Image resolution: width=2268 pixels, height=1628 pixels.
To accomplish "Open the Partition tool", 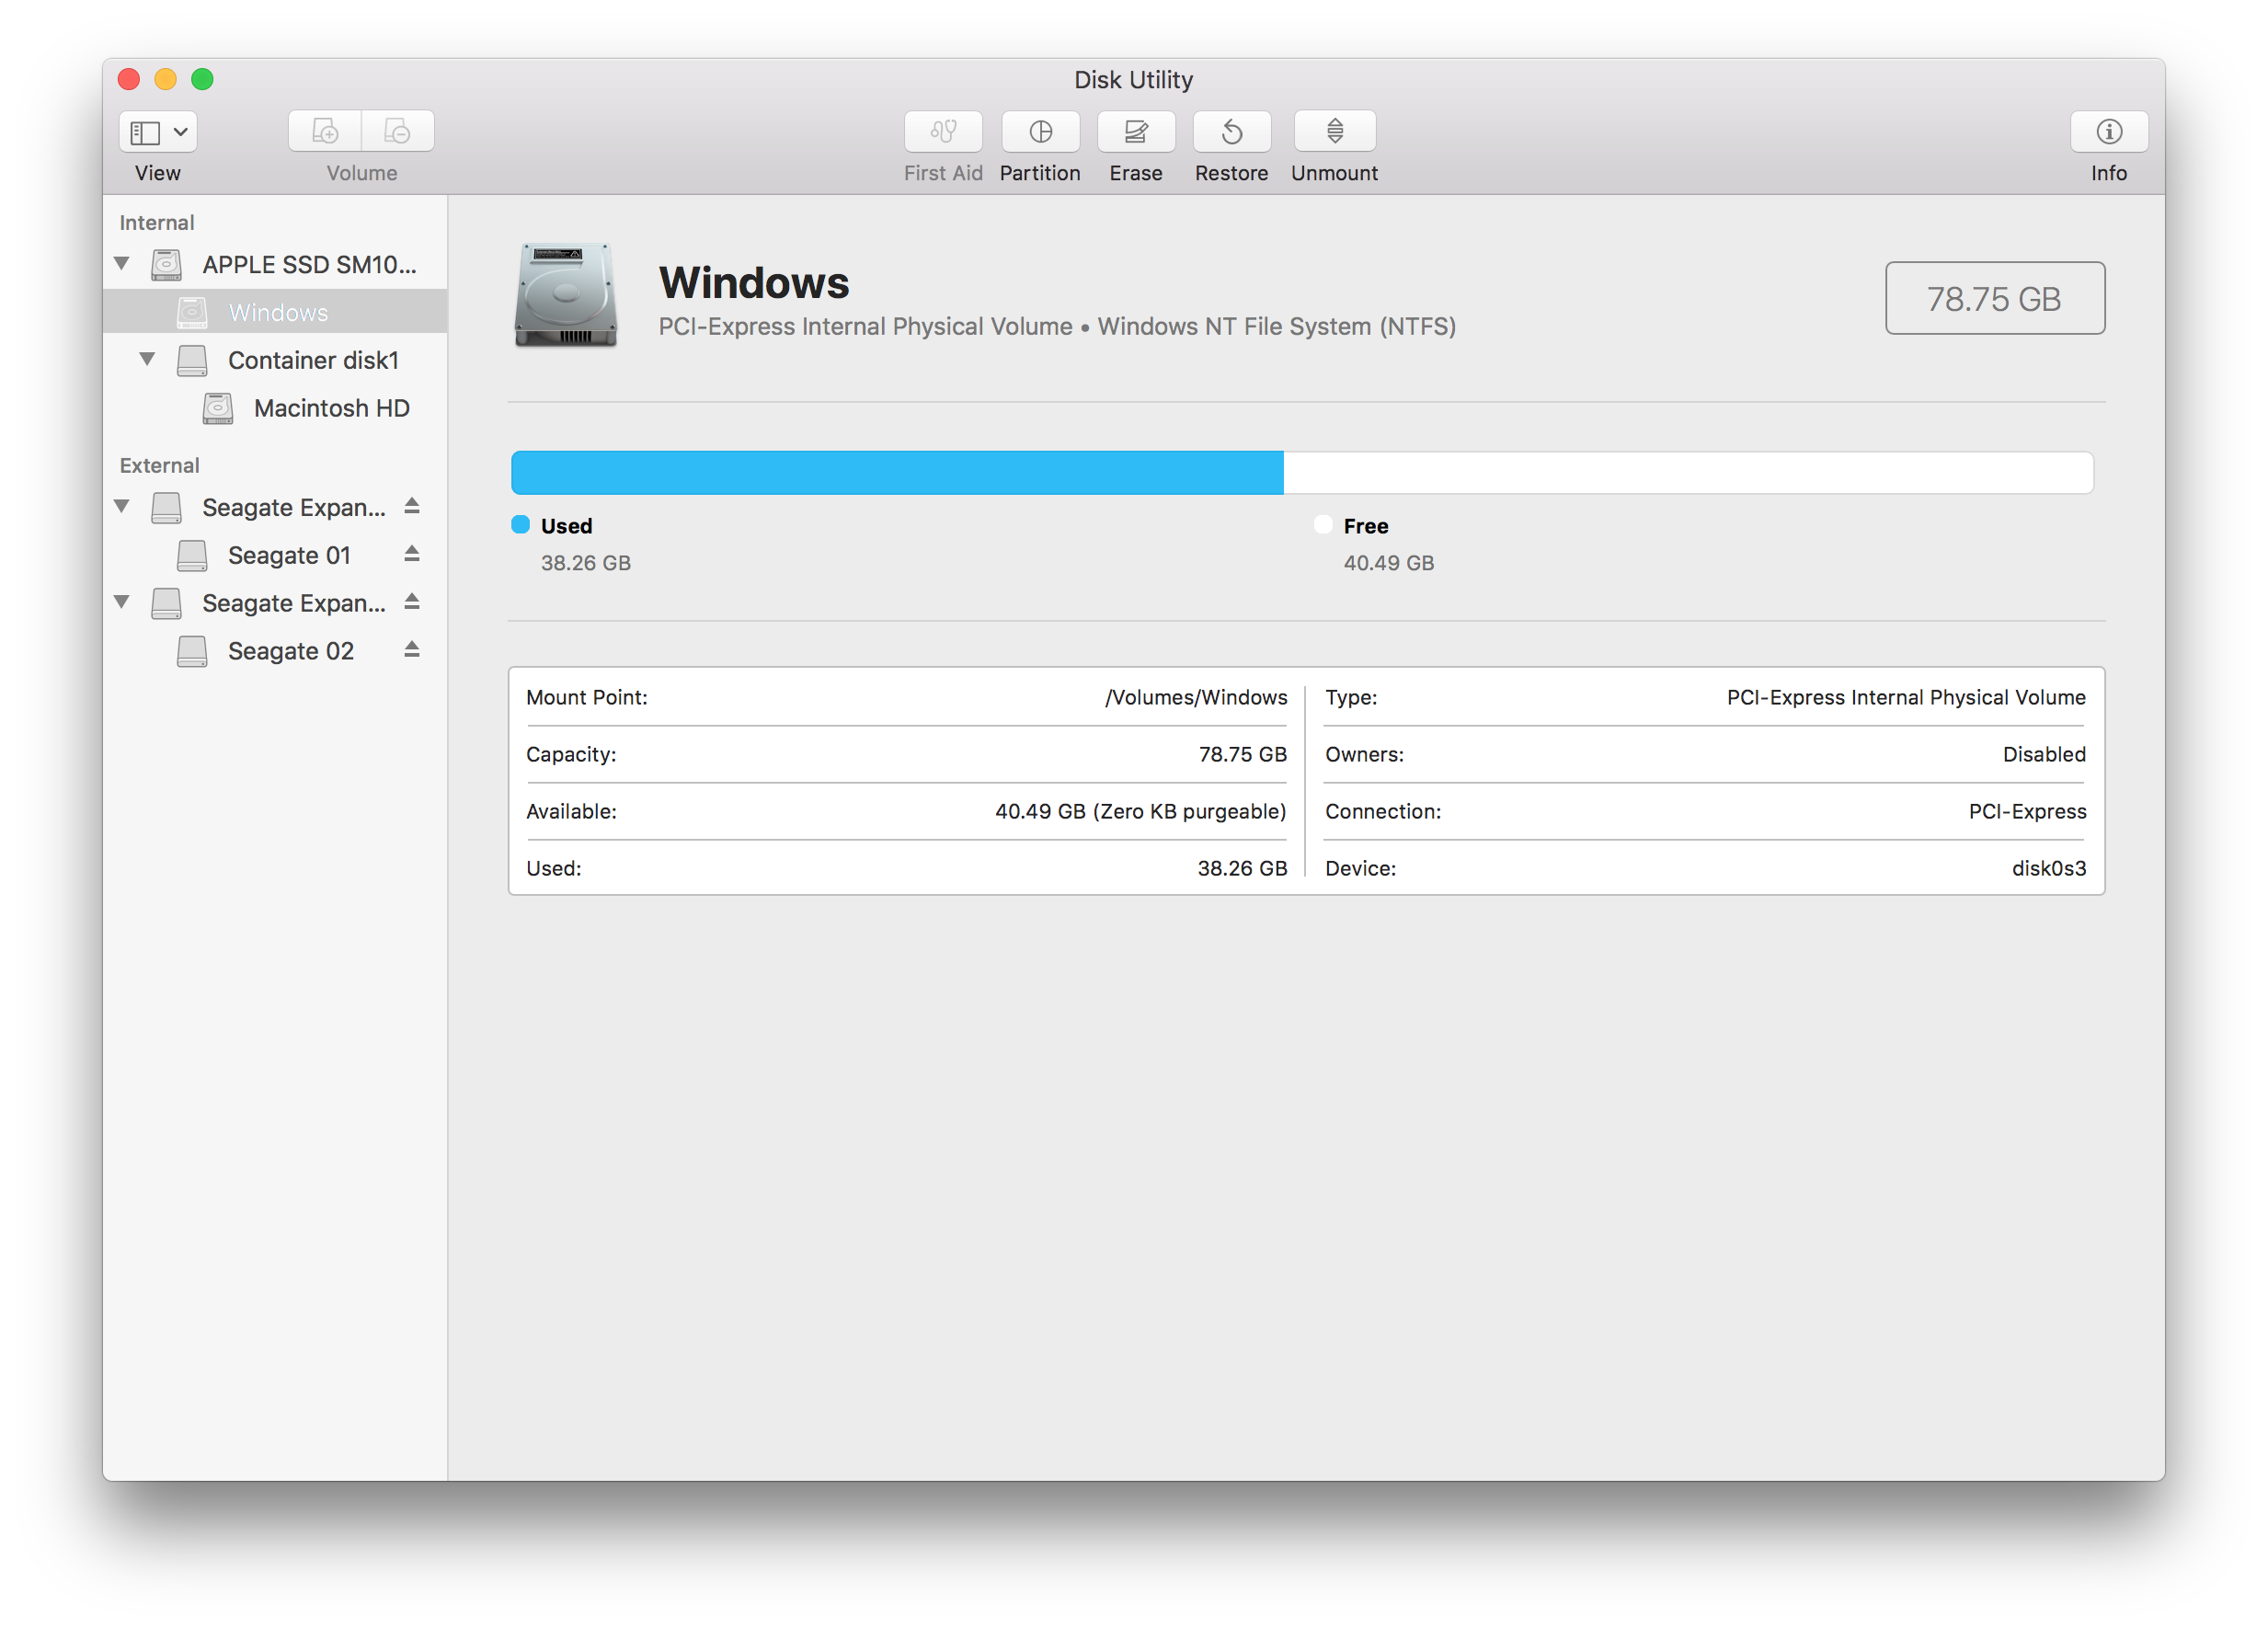I will click(1040, 131).
